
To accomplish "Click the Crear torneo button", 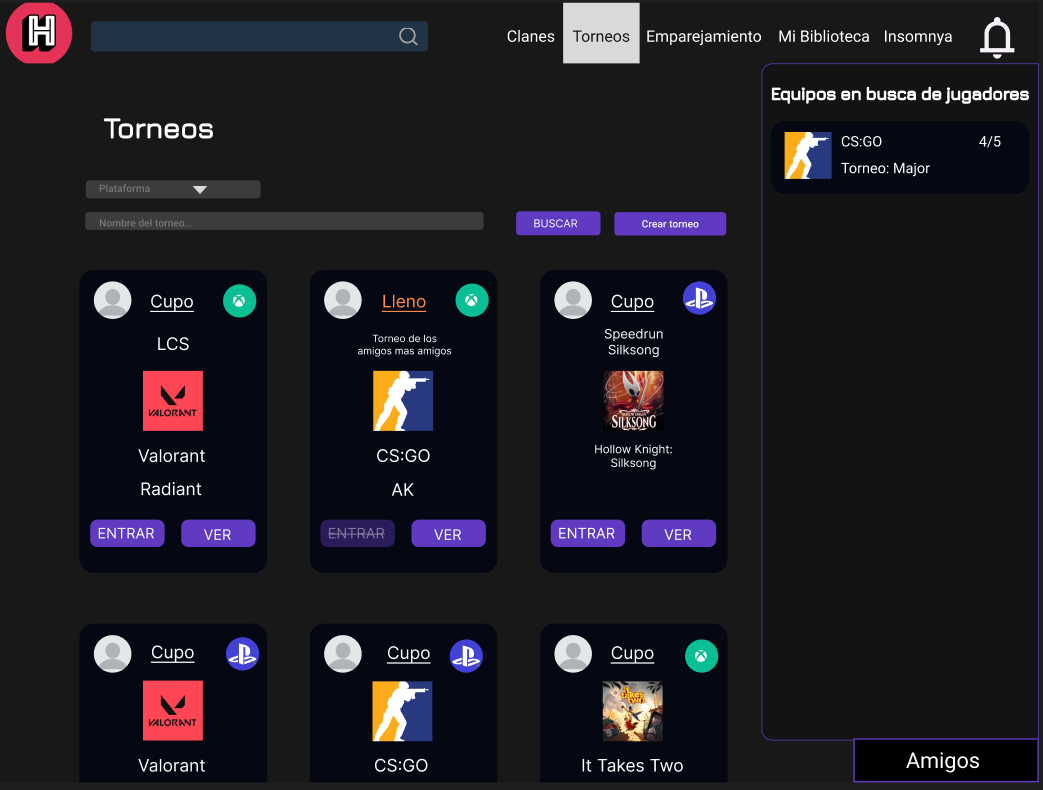I will coord(670,224).
